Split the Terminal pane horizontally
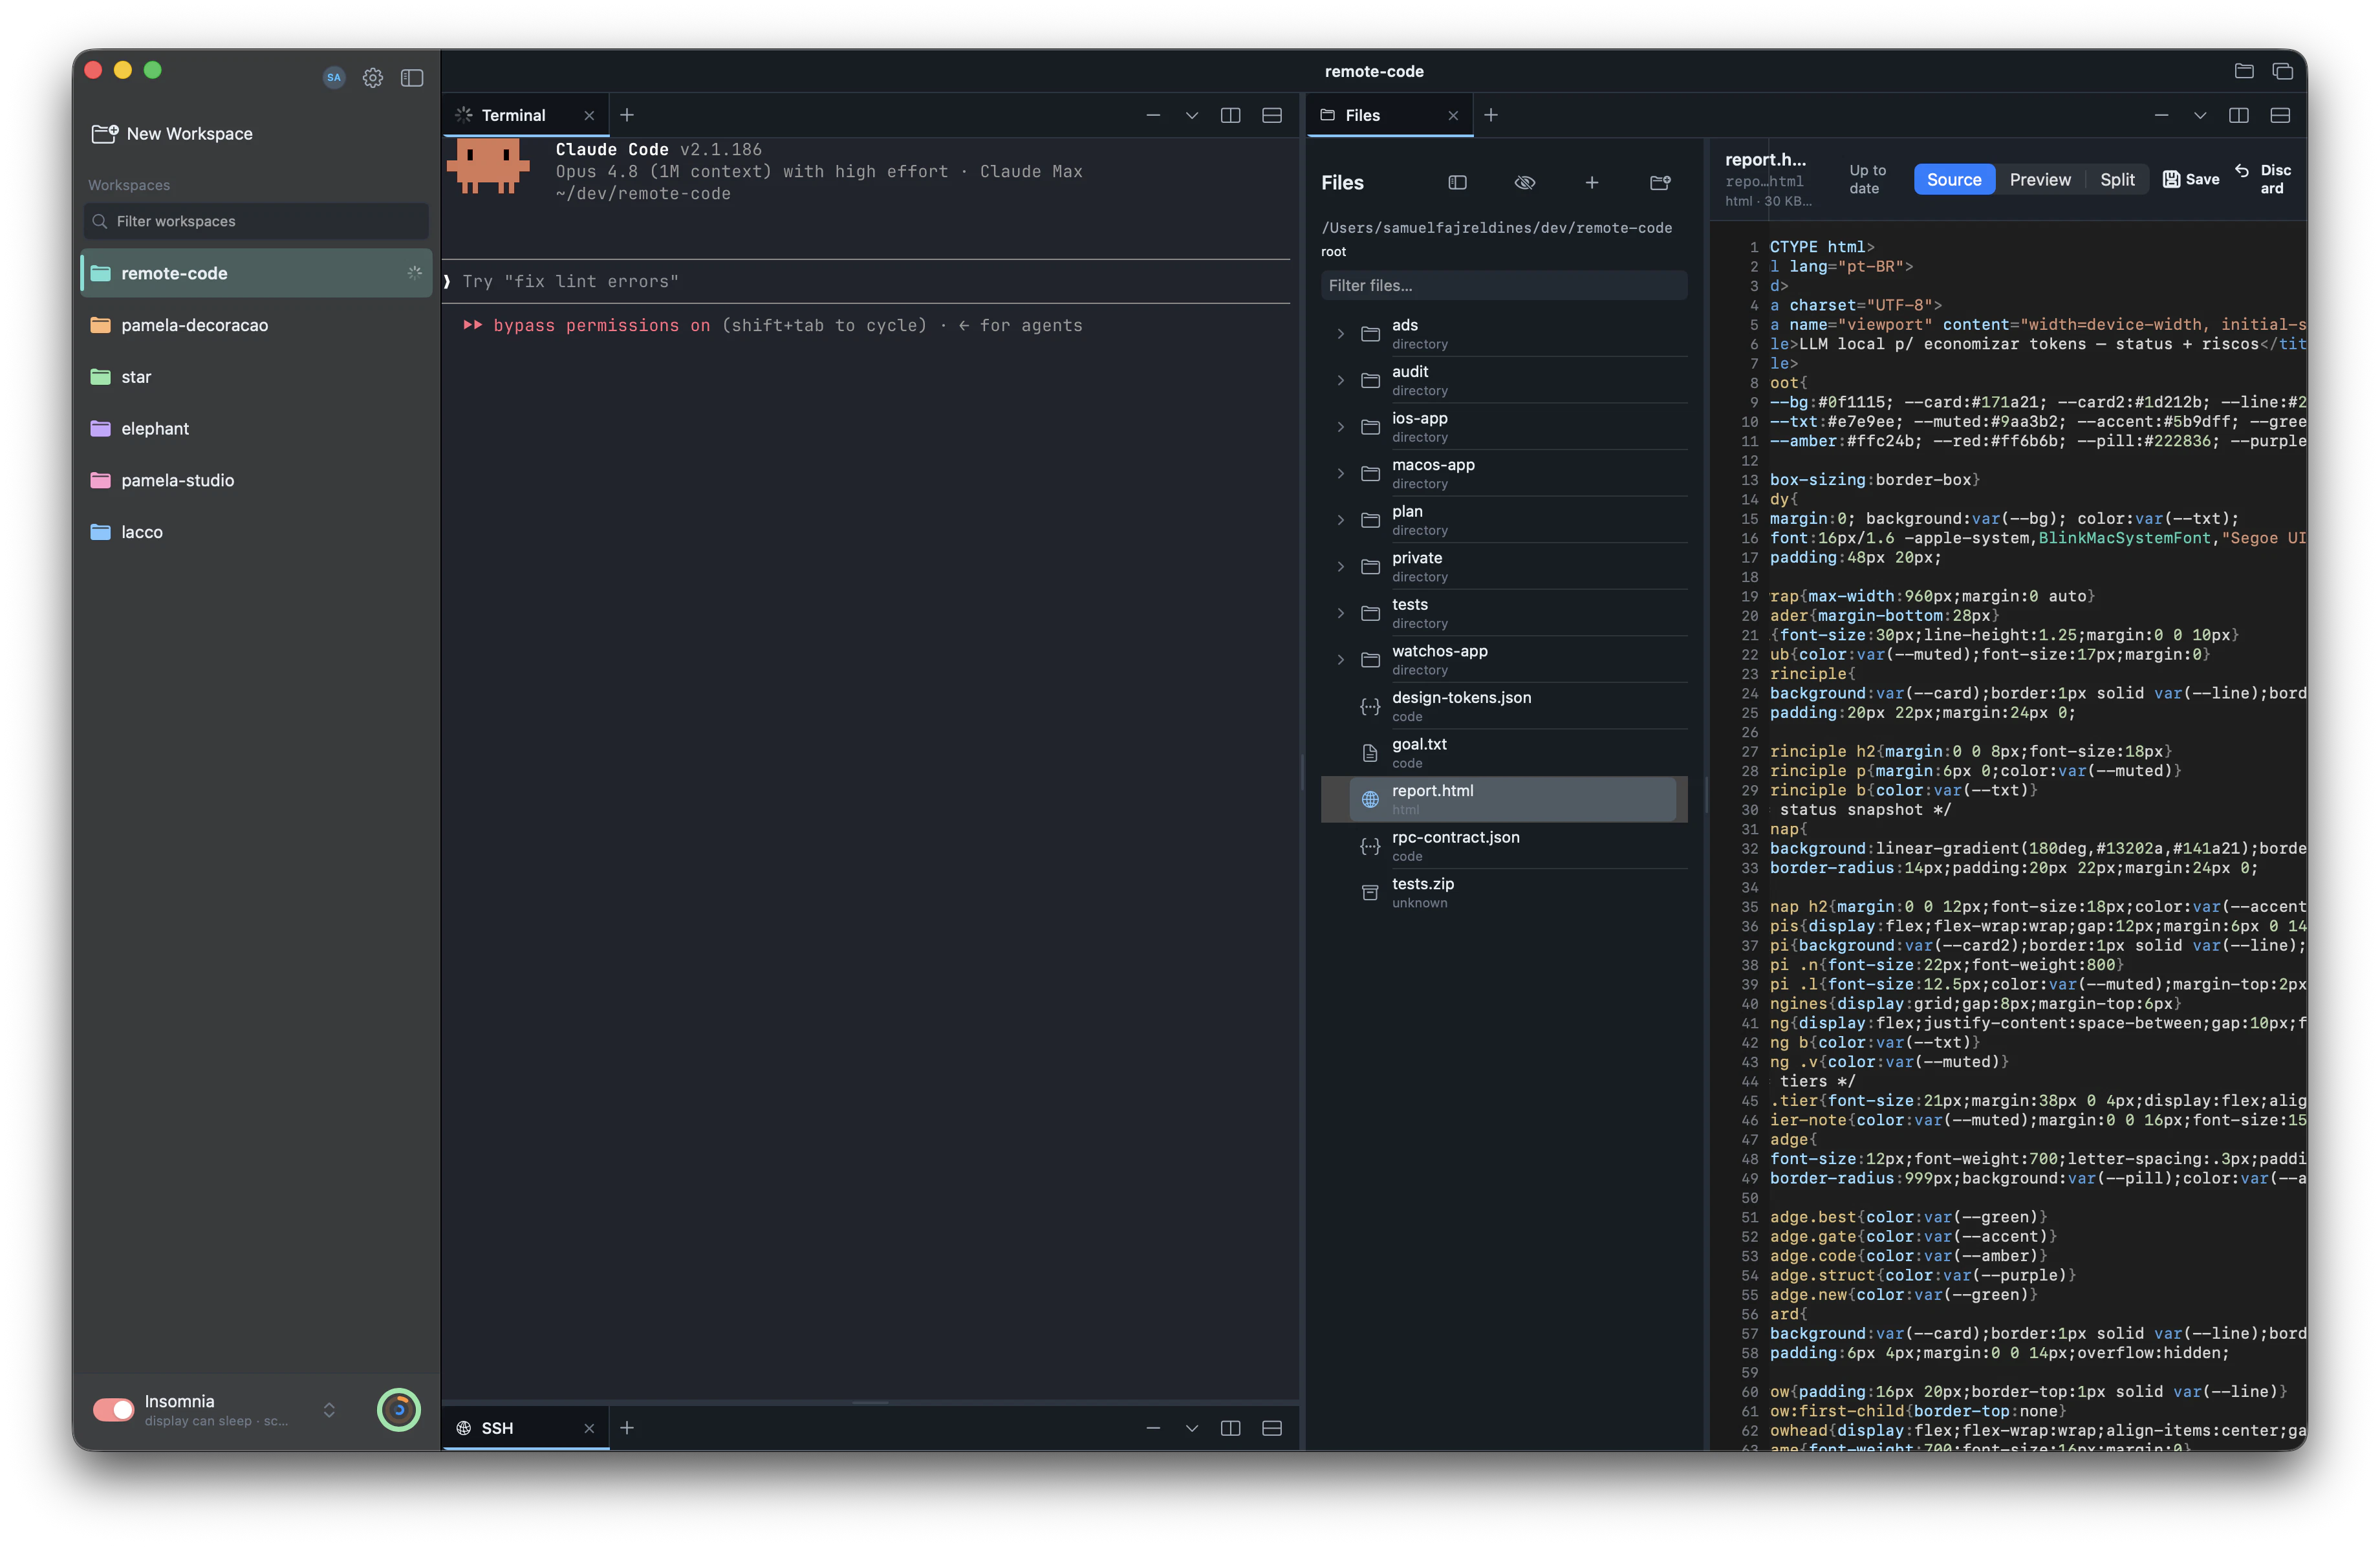The width and height of the screenshot is (2380, 1547). tap(1271, 115)
